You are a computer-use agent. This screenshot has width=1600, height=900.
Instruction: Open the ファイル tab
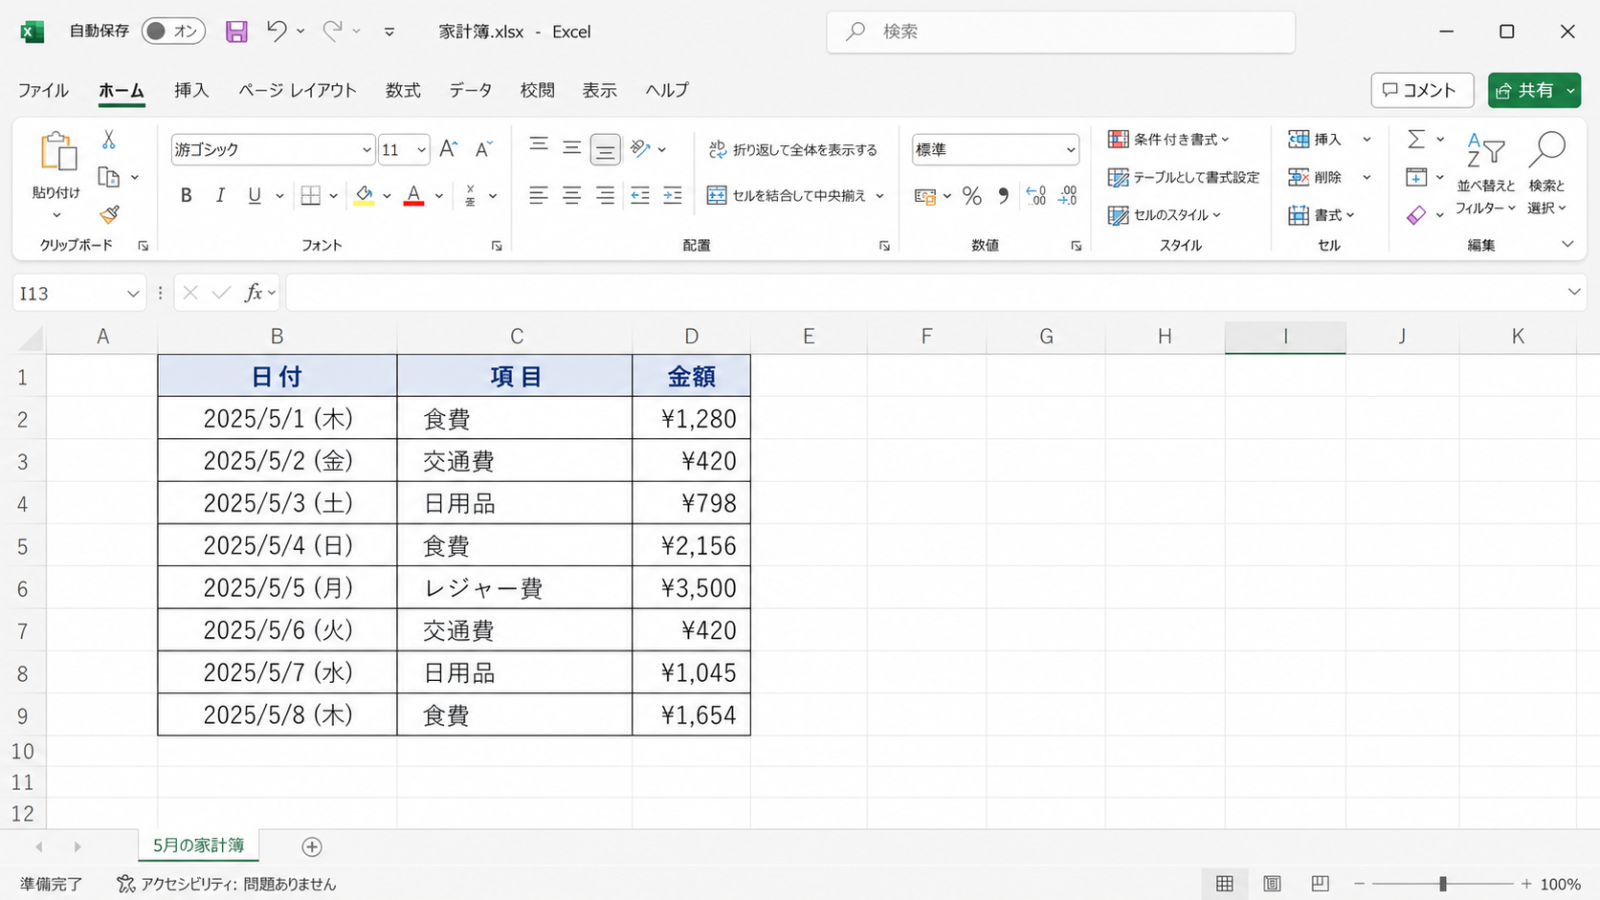point(43,90)
